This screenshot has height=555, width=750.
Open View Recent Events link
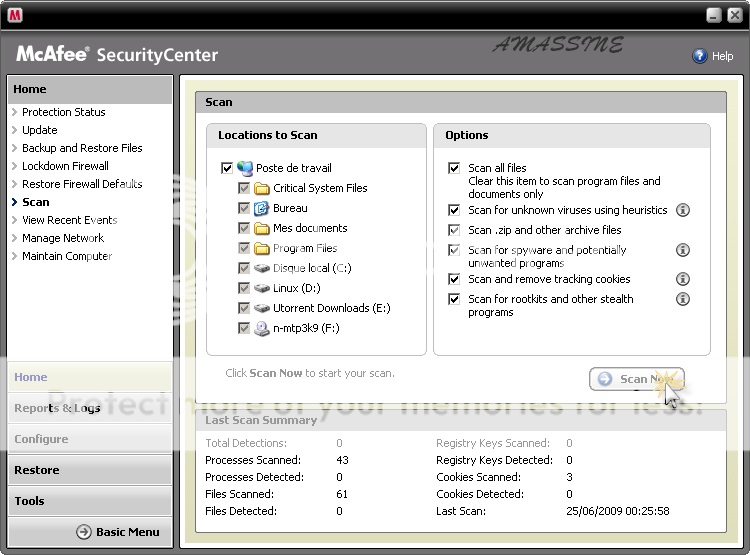[69, 220]
